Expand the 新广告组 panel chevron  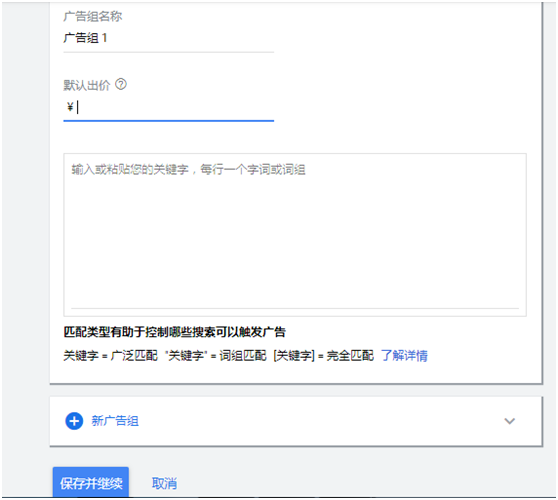[510, 421]
